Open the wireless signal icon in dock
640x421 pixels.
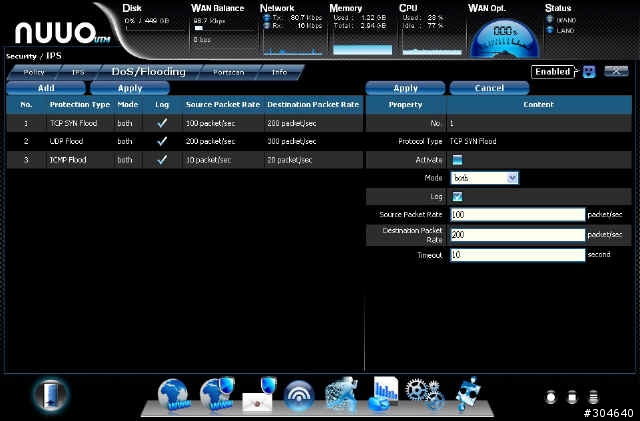(299, 396)
